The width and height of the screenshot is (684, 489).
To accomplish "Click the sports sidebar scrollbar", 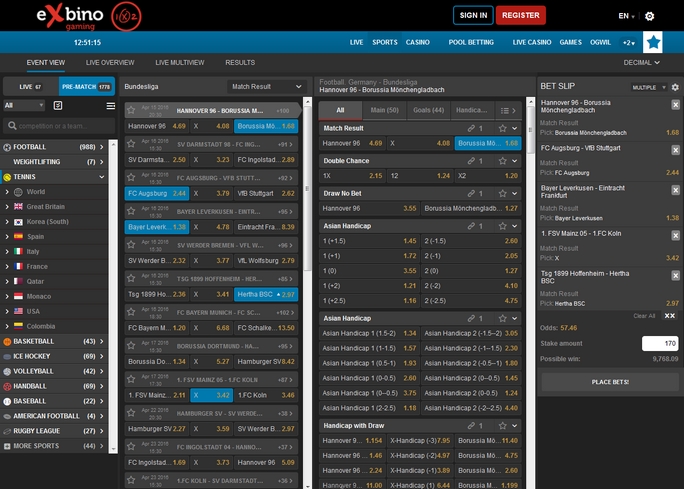I will point(113,296).
